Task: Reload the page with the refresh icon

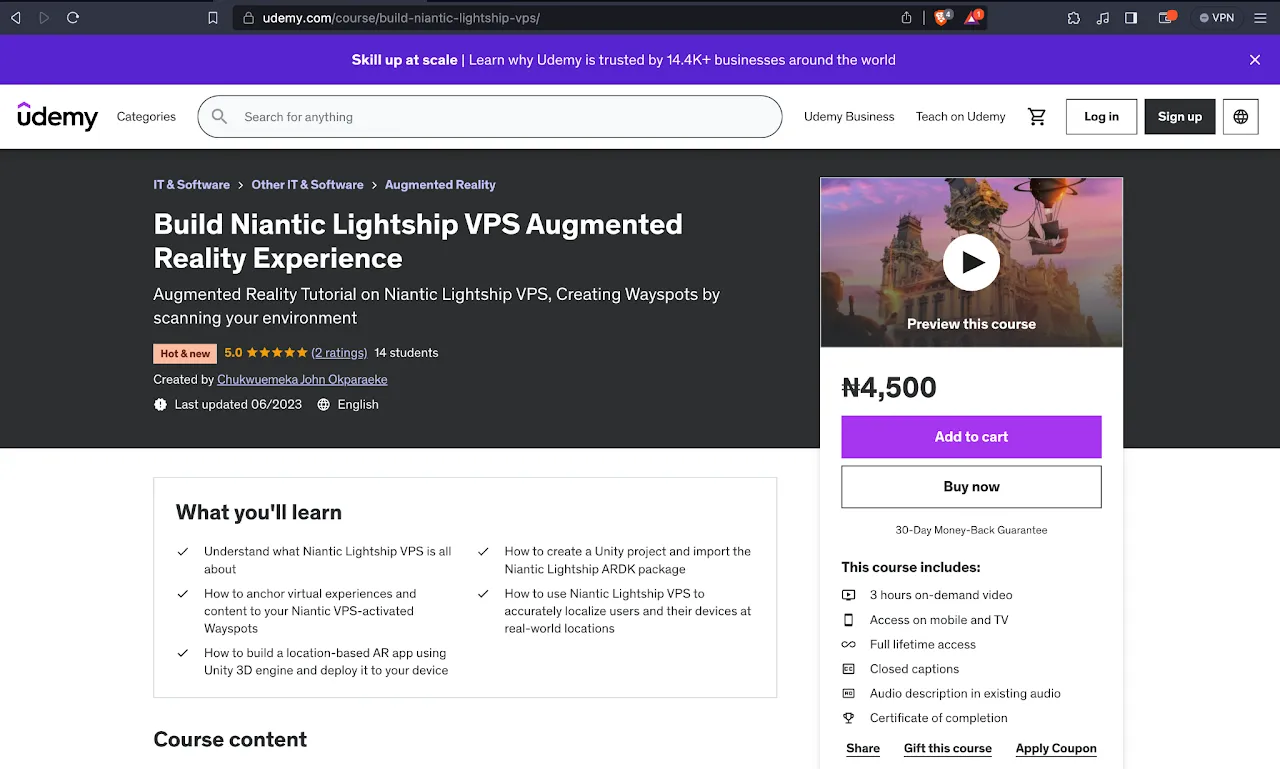Action: pos(73,18)
